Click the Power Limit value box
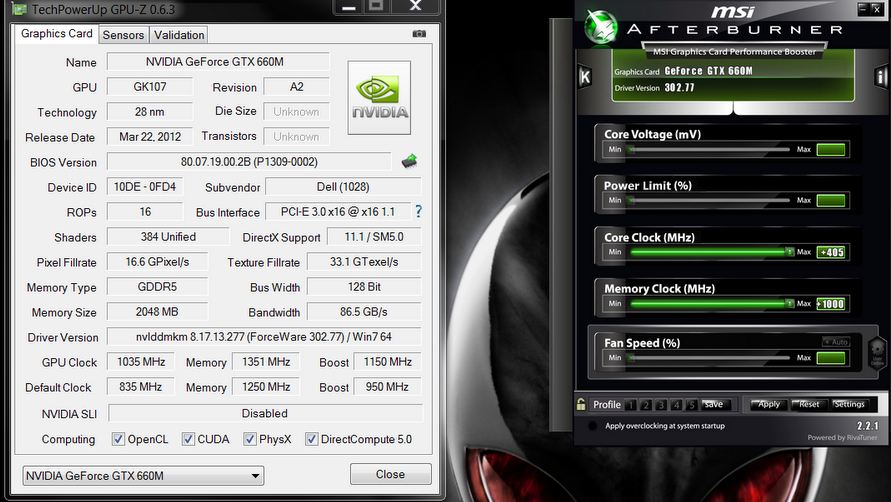The width and height of the screenshot is (891, 502). pos(831,200)
